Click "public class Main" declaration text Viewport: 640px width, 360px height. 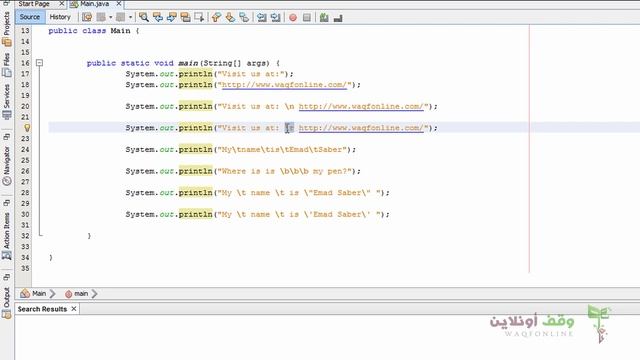point(89,31)
